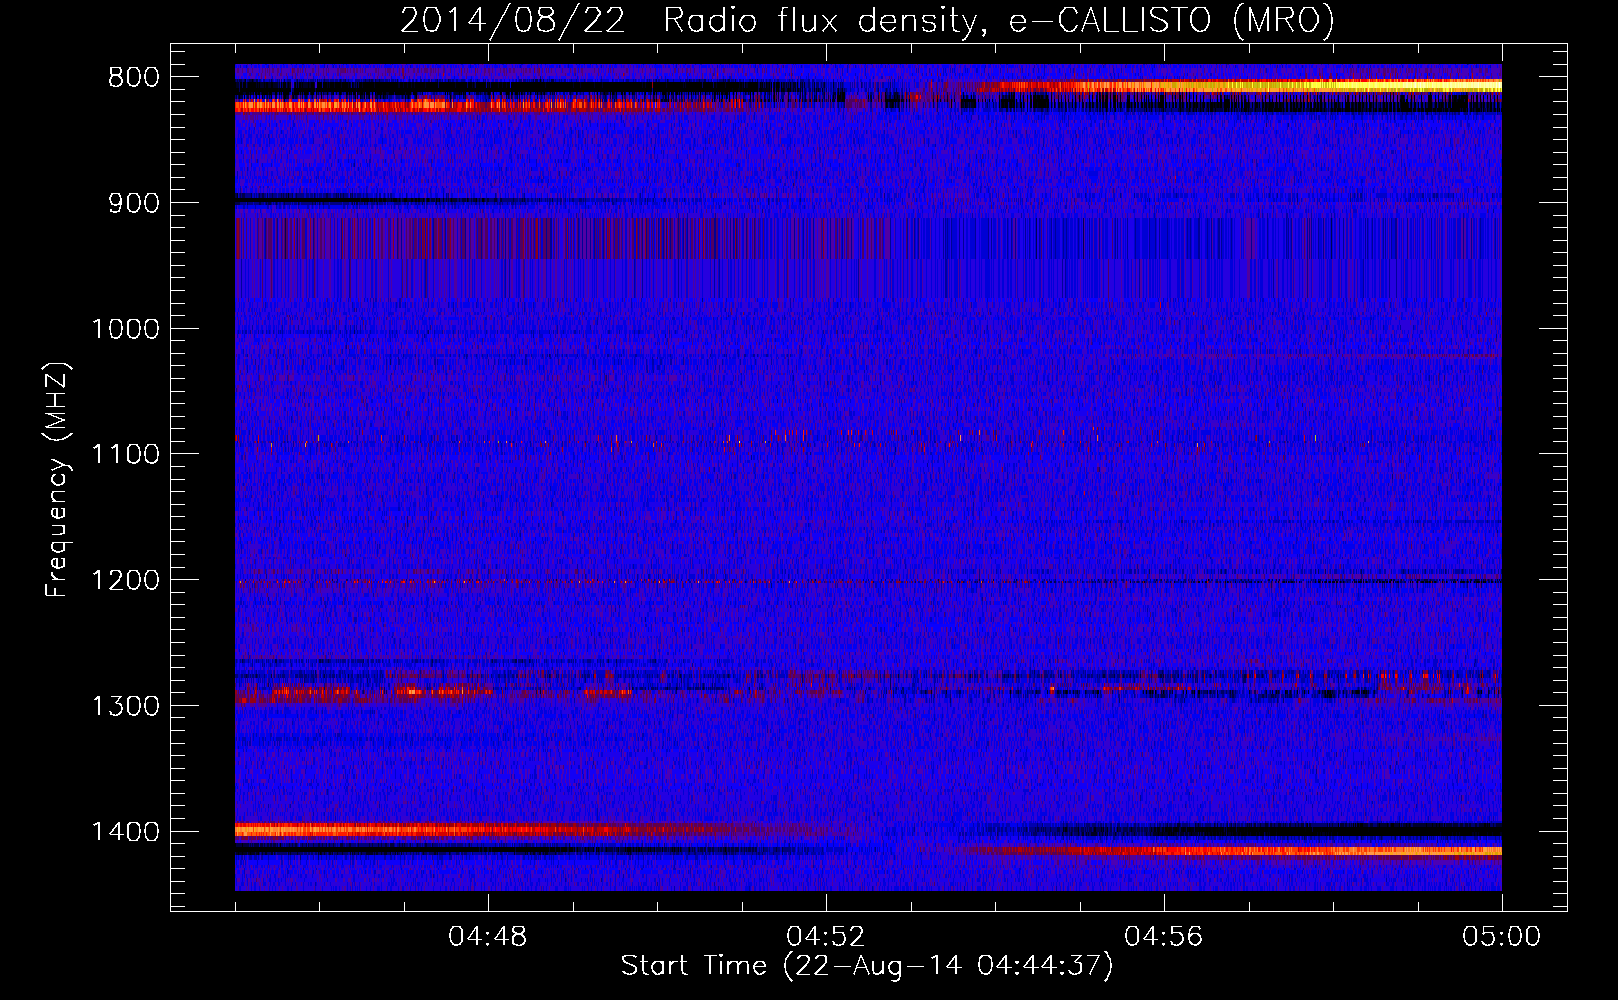Click the 1200 frequency tick label
Screen dimensions: 1618x1000
pyautogui.click(x=125, y=580)
